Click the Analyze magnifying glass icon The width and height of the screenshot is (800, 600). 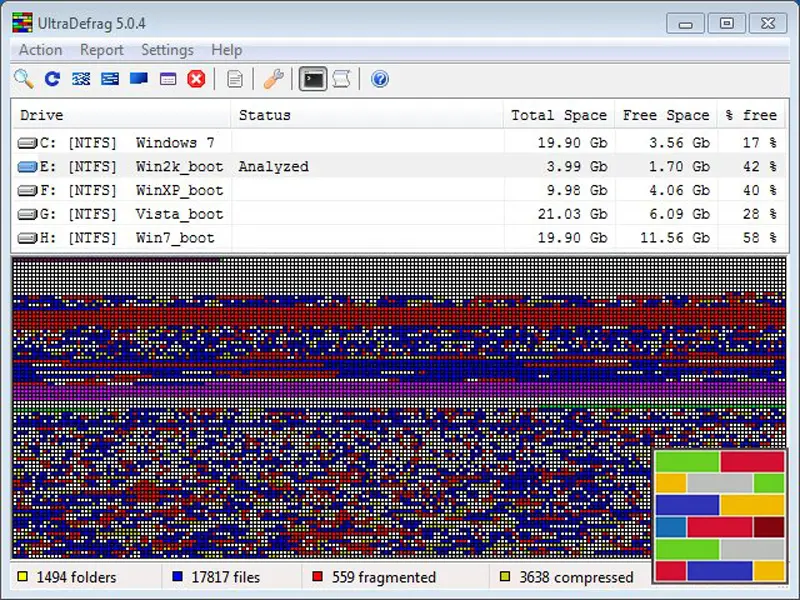click(x=23, y=79)
